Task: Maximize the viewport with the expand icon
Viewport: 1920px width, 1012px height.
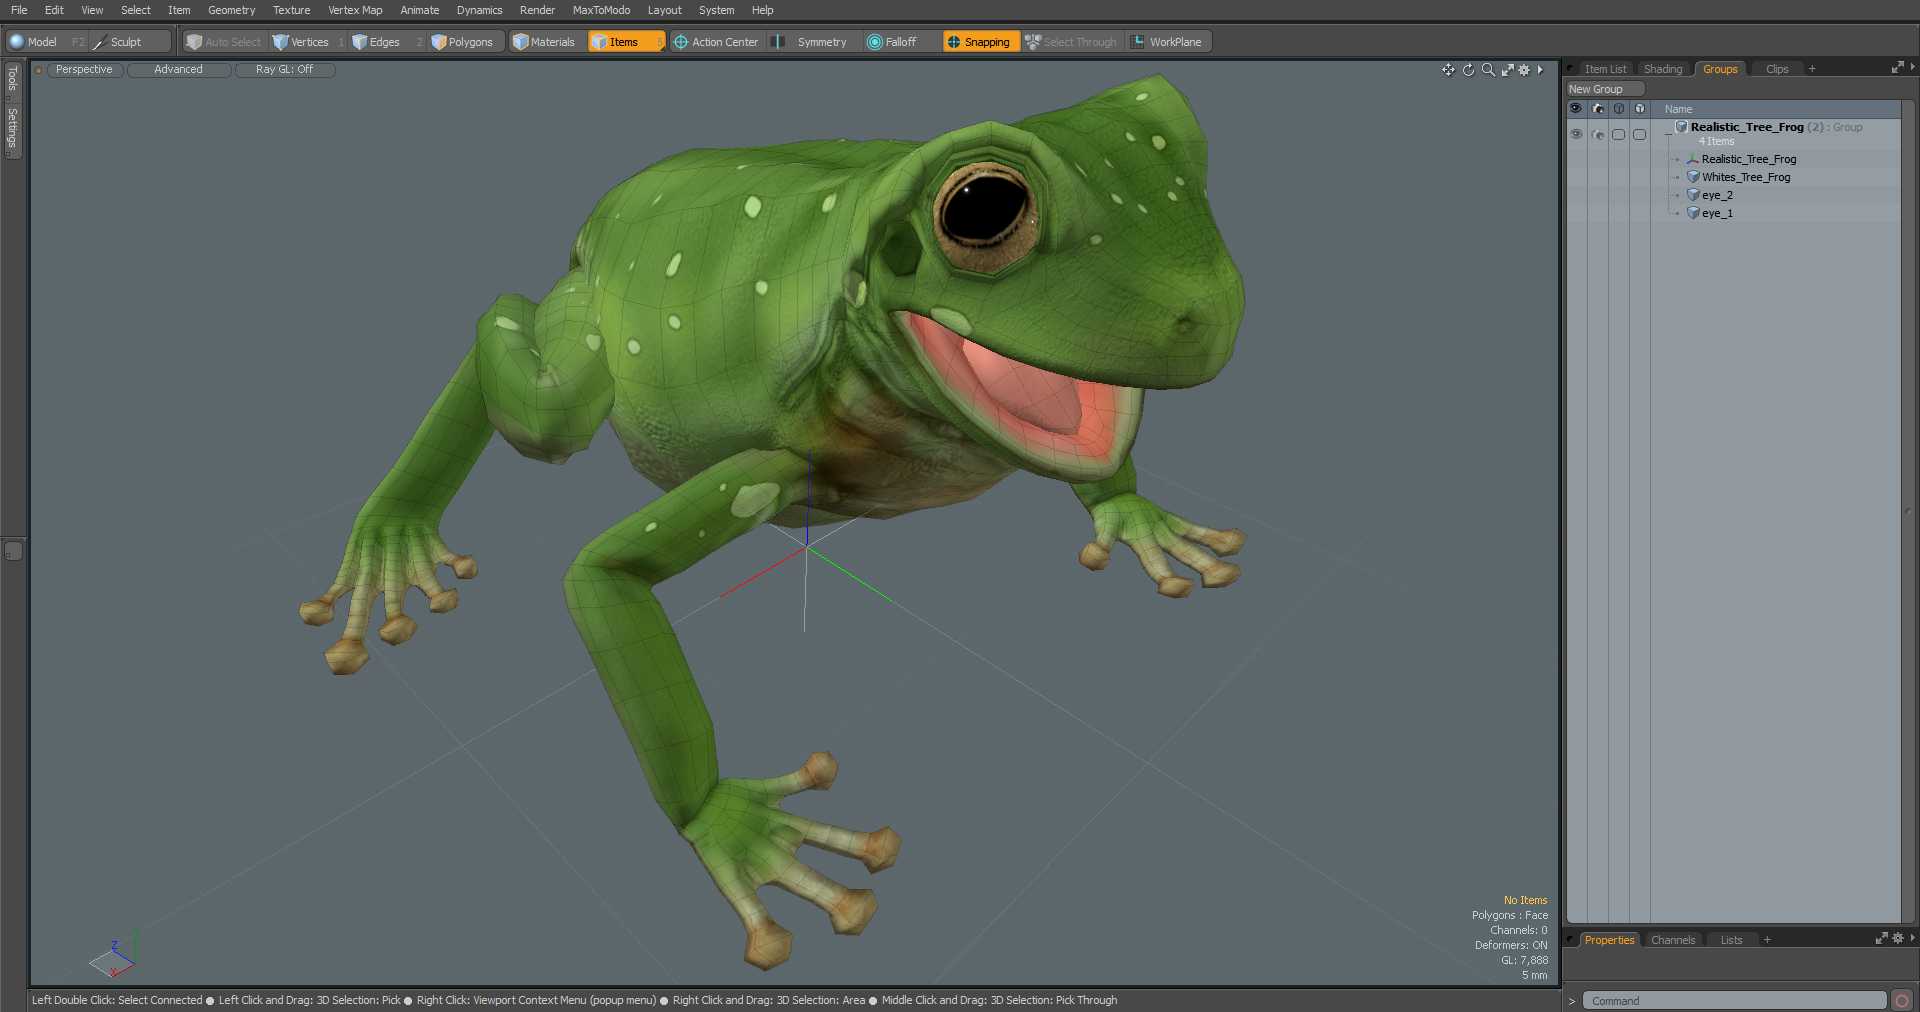Action: [1507, 70]
